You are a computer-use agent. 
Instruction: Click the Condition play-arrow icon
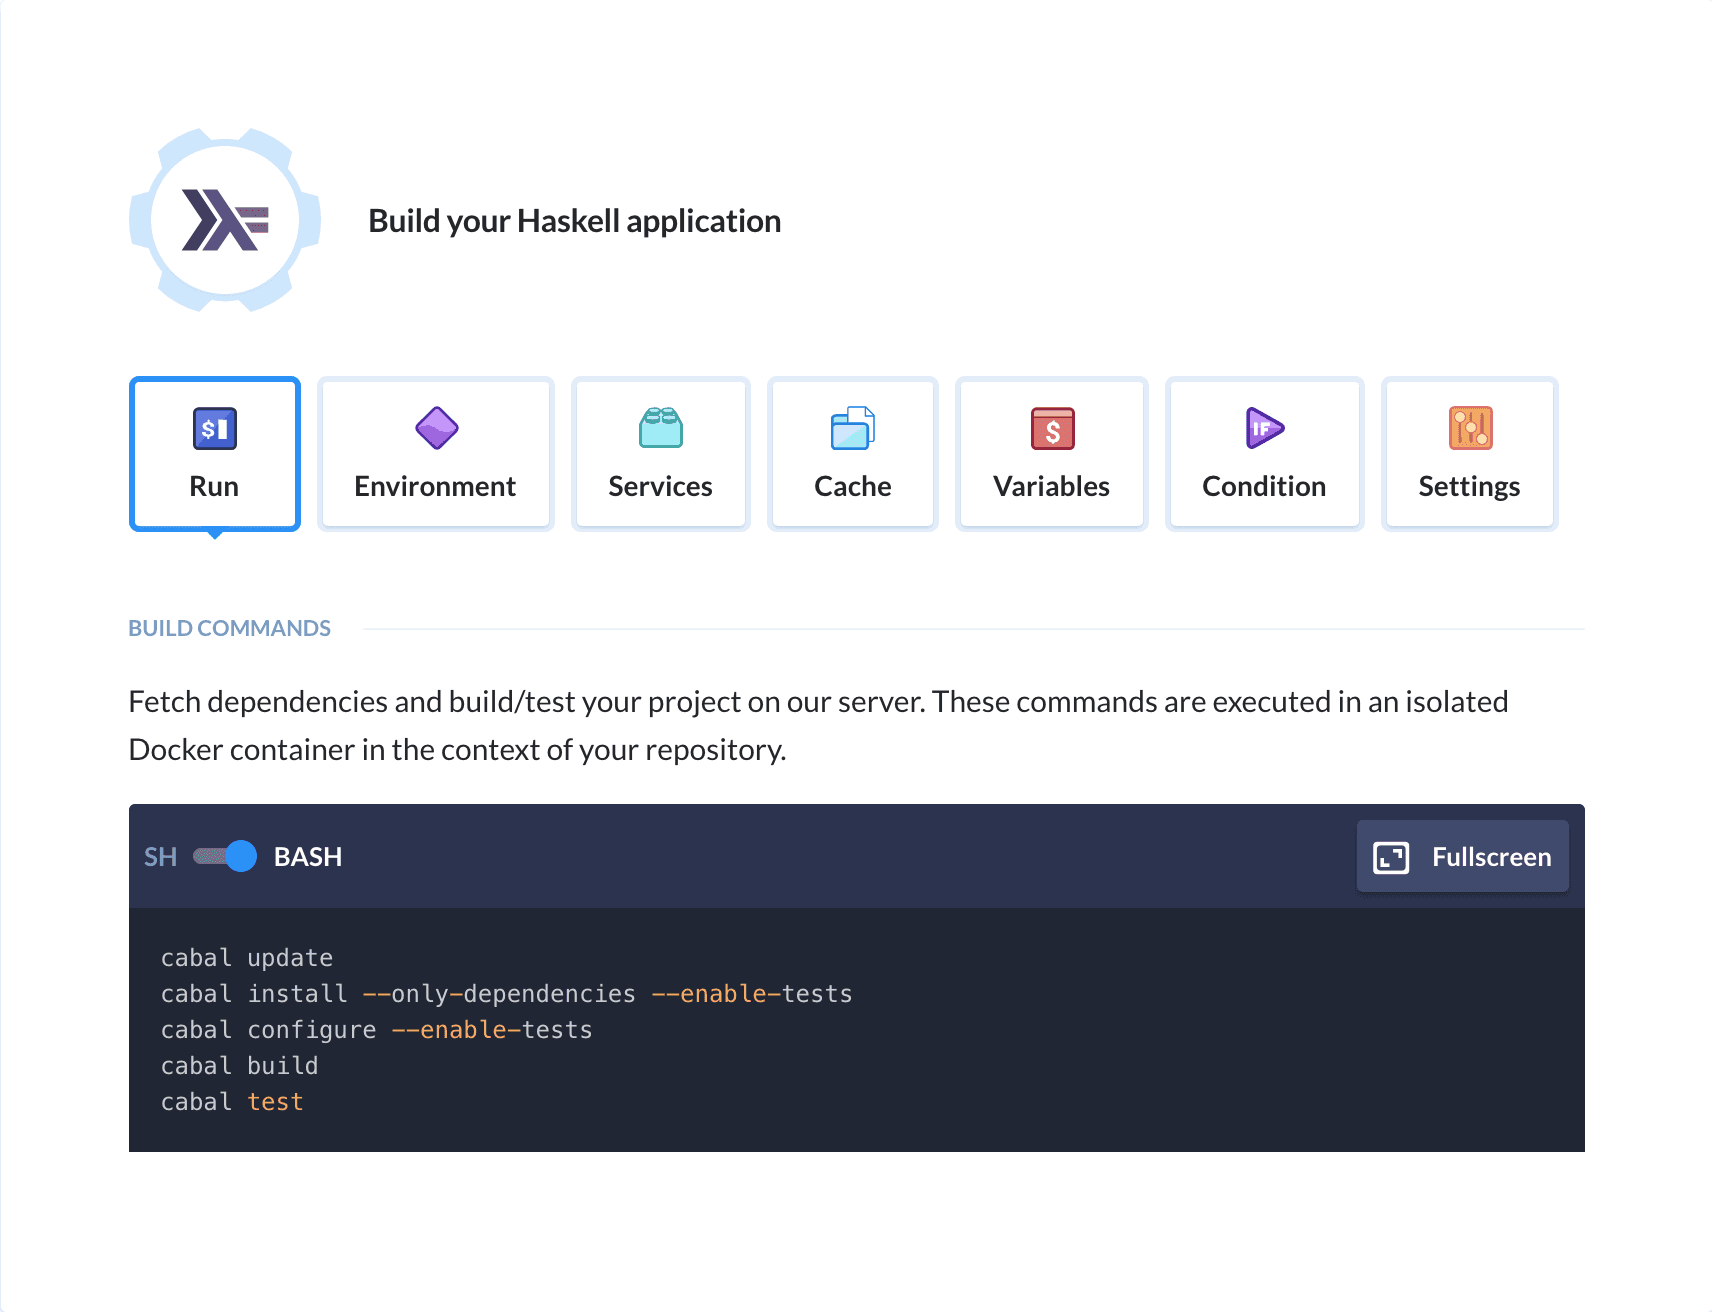1263,428
